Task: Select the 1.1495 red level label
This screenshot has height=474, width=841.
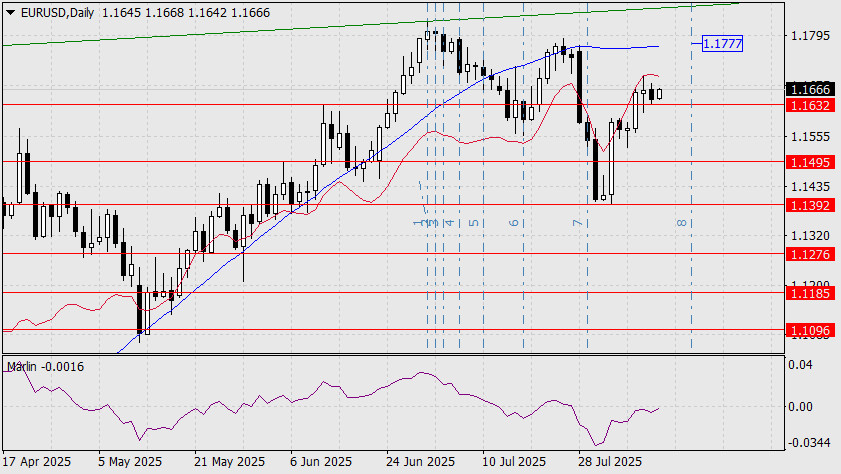Action: click(x=810, y=162)
